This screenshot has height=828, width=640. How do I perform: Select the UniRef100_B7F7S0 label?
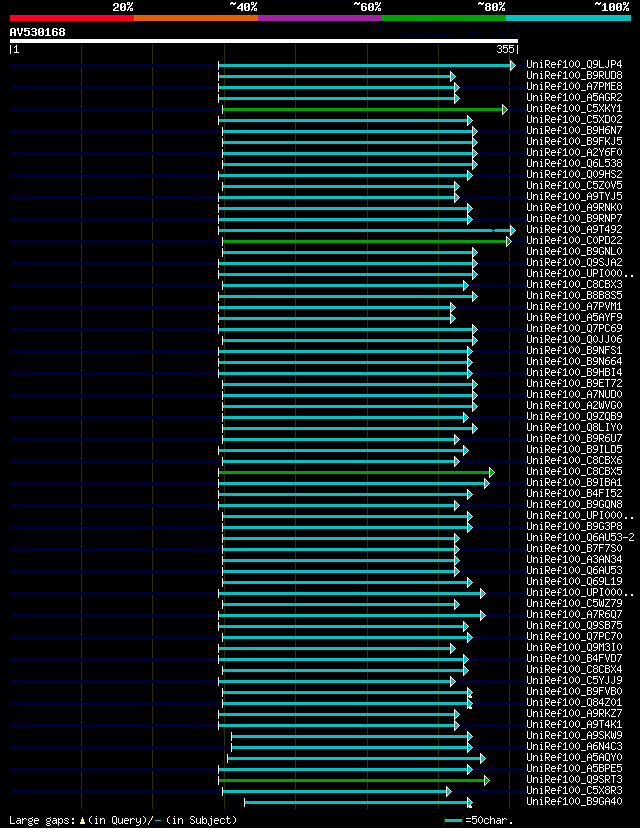coord(574,549)
